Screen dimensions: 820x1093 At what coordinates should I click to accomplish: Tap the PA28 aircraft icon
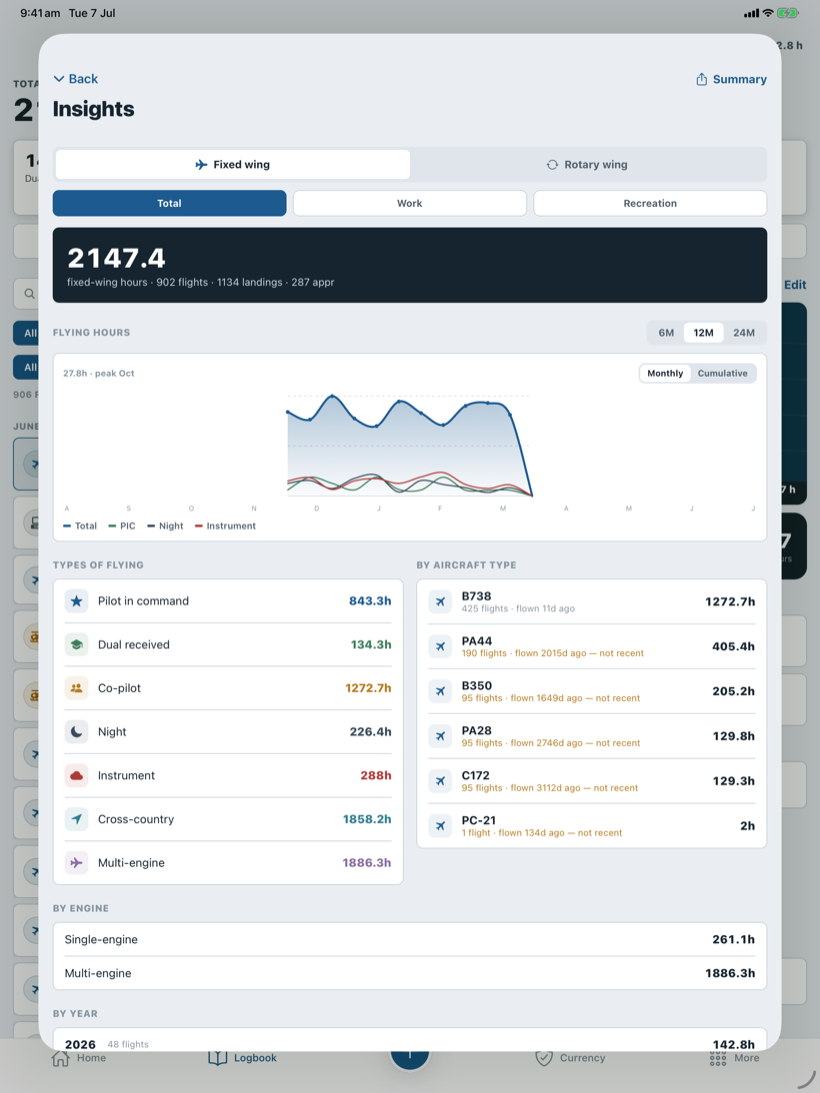tap(440, 736)
